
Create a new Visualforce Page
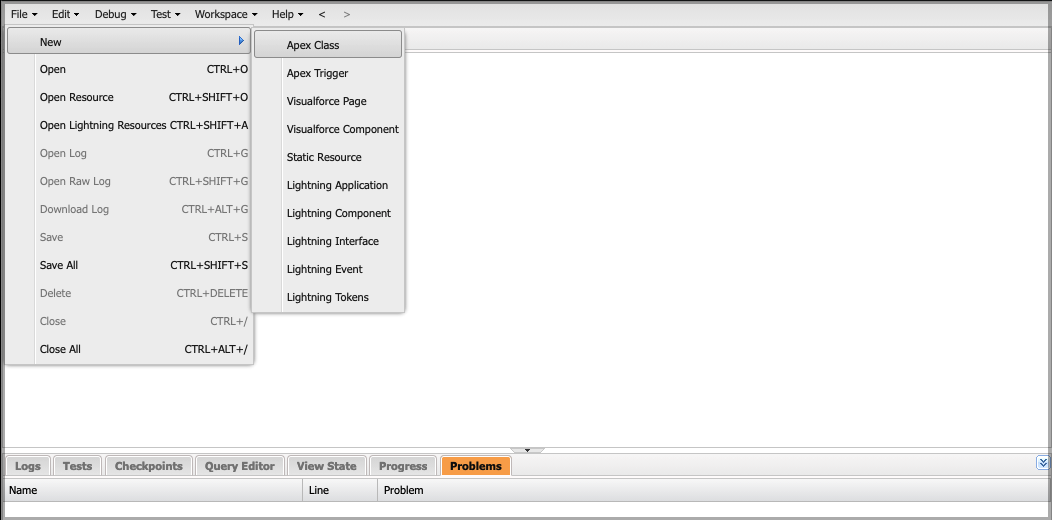pos(328,101)
